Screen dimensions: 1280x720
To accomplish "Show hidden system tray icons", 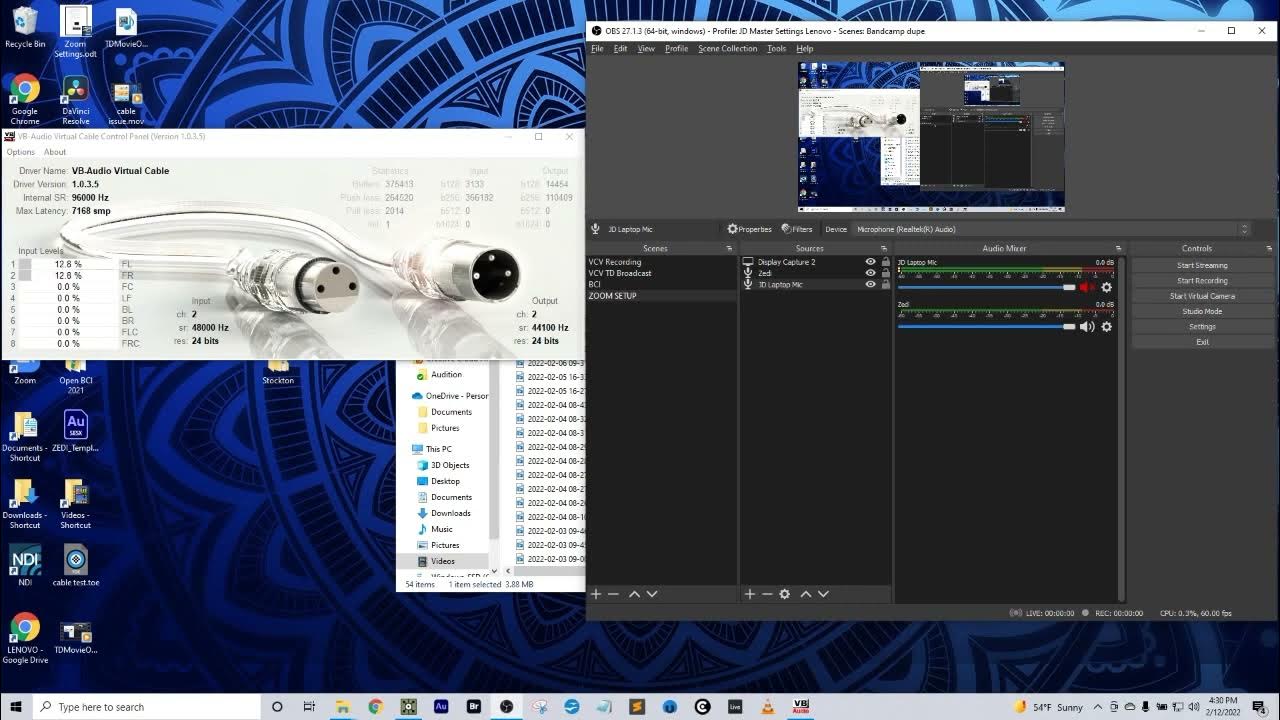I will point(1097,707).
